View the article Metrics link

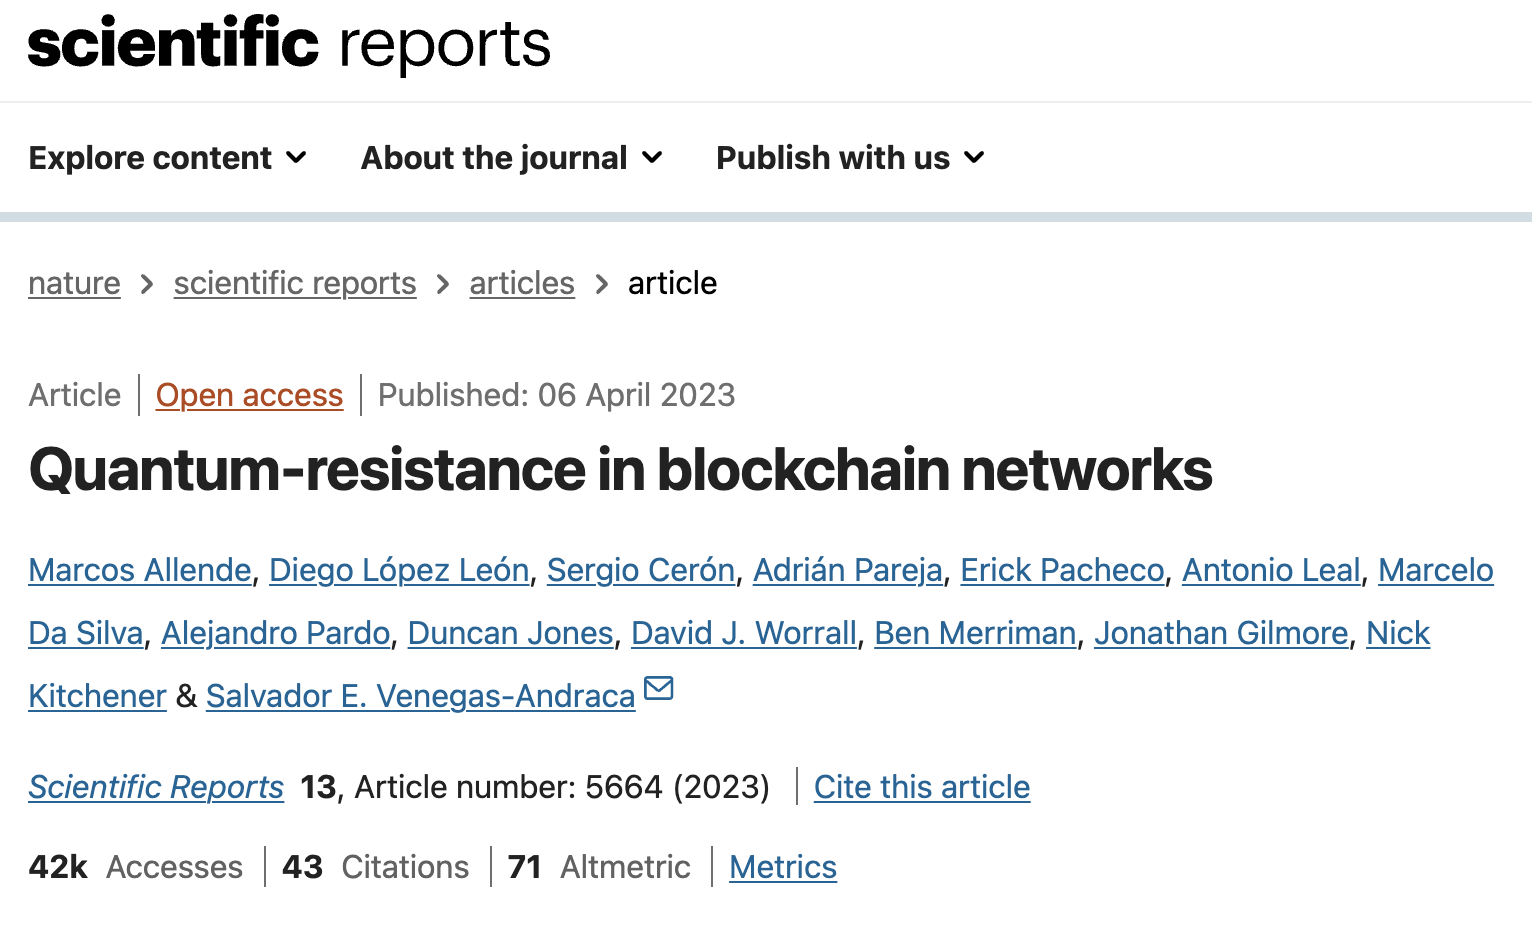pos(783,867)
